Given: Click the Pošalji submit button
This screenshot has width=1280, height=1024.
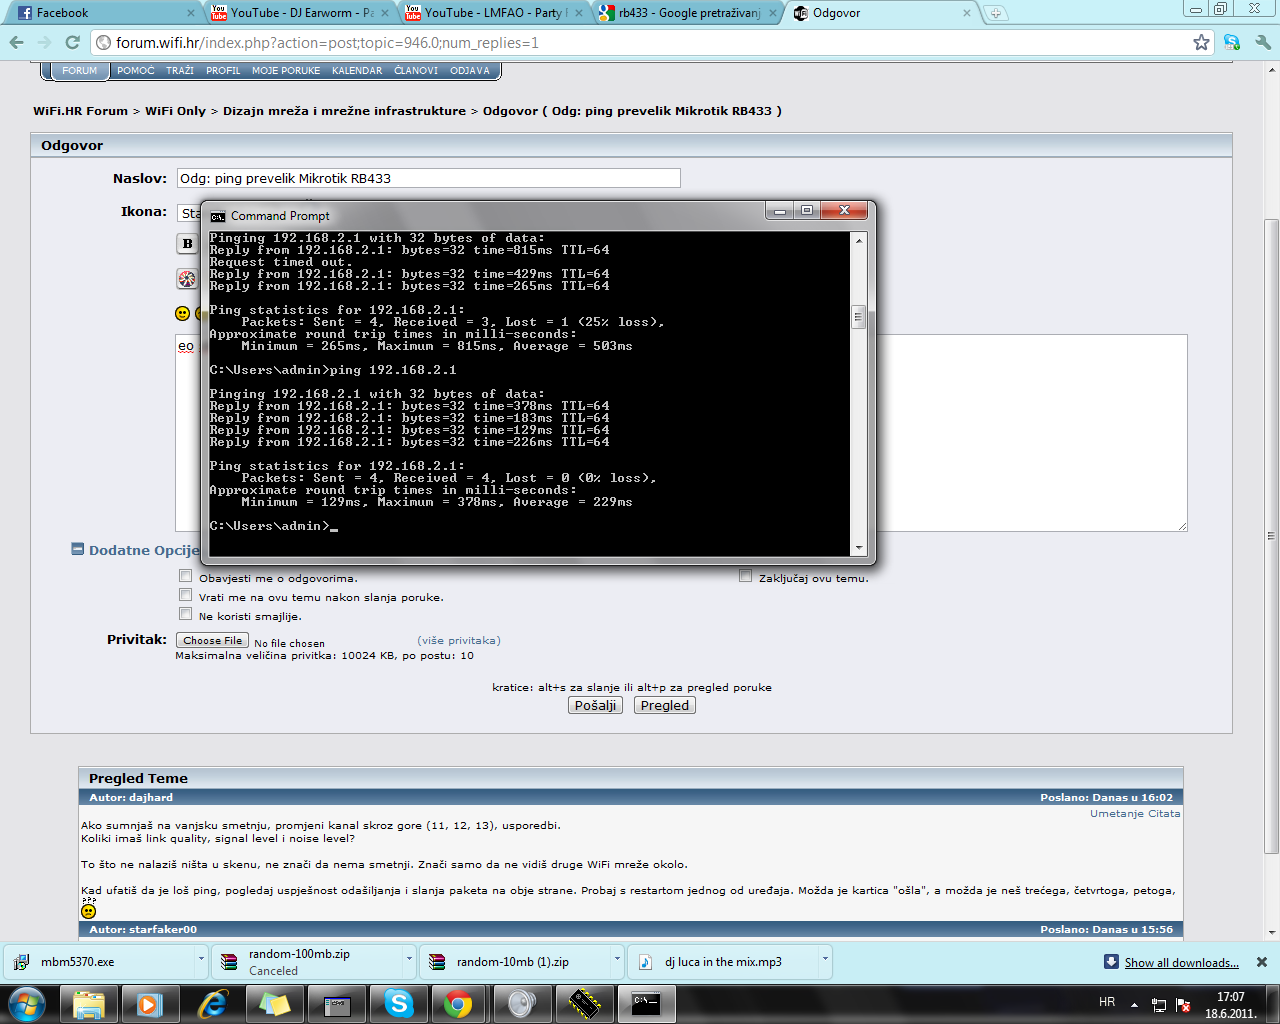Looking at the screenshot, I should 596,705.
